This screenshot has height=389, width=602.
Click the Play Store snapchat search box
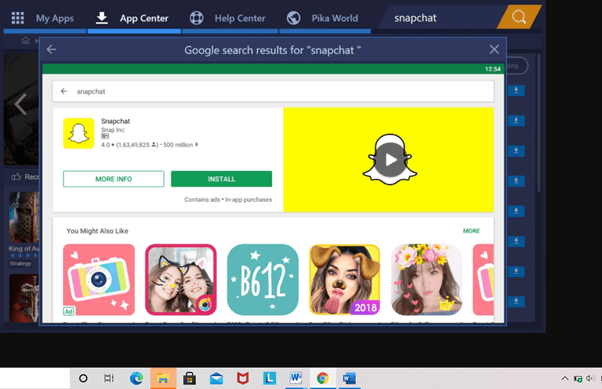click(273, 91)
